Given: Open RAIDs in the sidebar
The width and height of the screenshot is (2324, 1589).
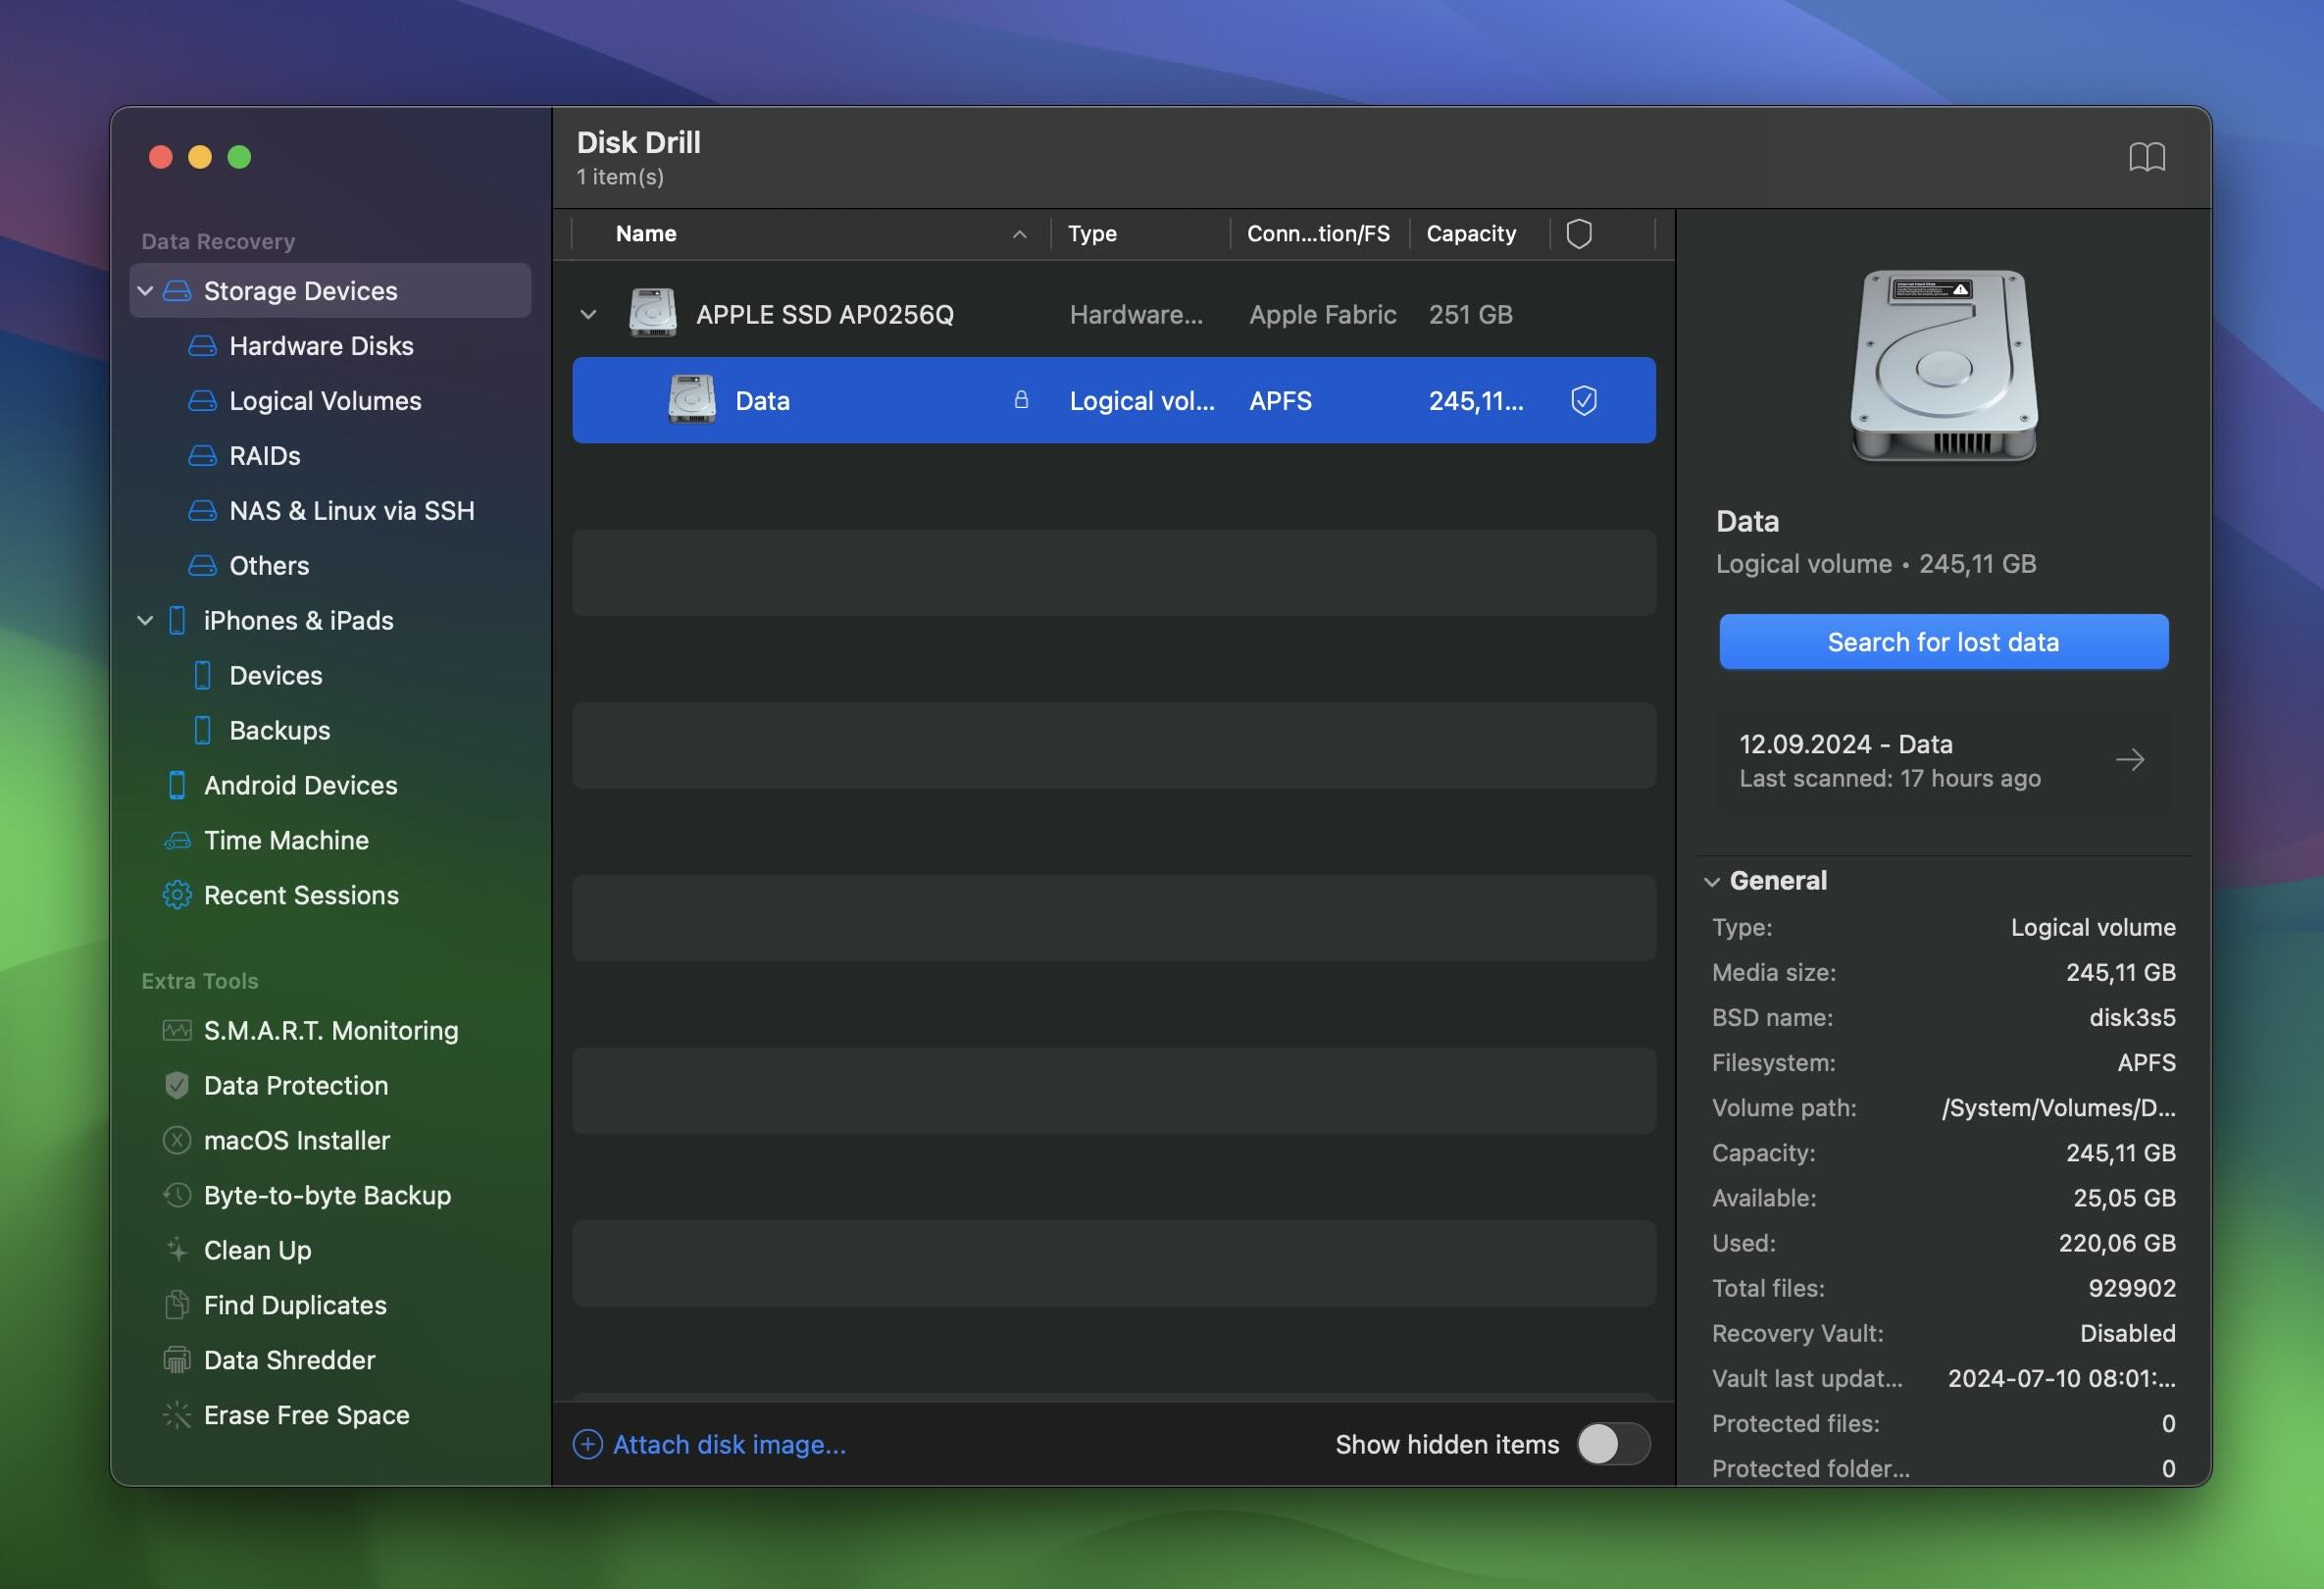Looking at the screenshot, I should [265, 456].
